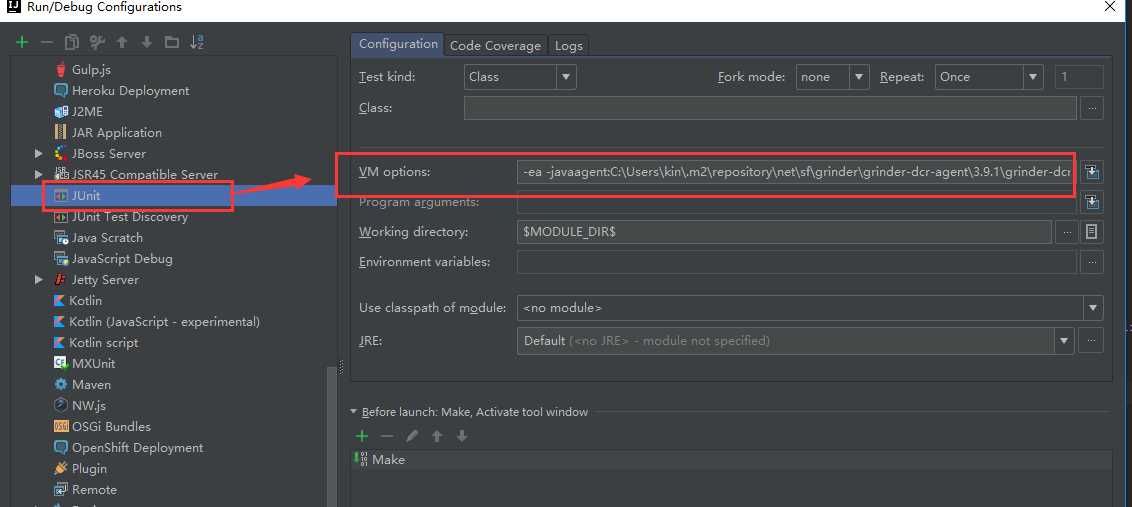Viewport: 1132px width, 507px height.
Task: Select Plugin entry
Action: click(89, 468)
